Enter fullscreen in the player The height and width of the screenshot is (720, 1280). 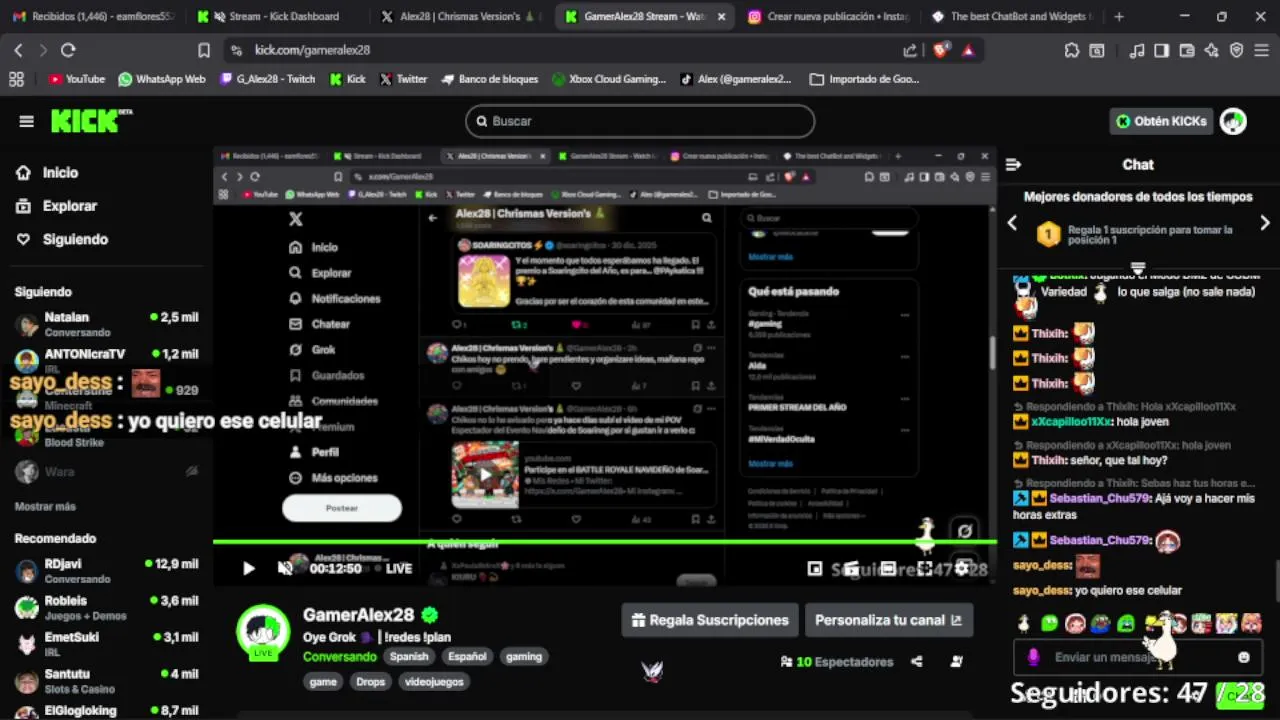[x=925, y=568]
